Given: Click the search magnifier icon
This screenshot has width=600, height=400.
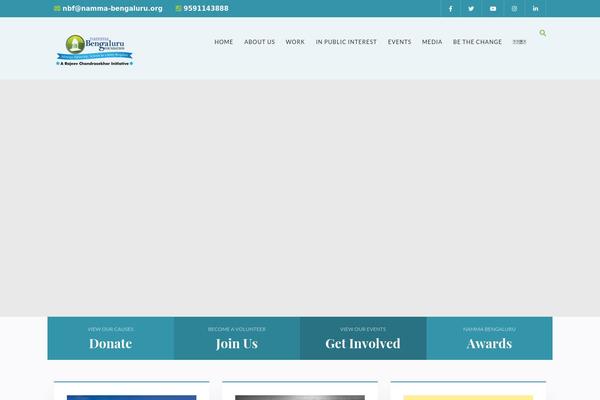Looking at the screenshot, I should click(543, 33).
